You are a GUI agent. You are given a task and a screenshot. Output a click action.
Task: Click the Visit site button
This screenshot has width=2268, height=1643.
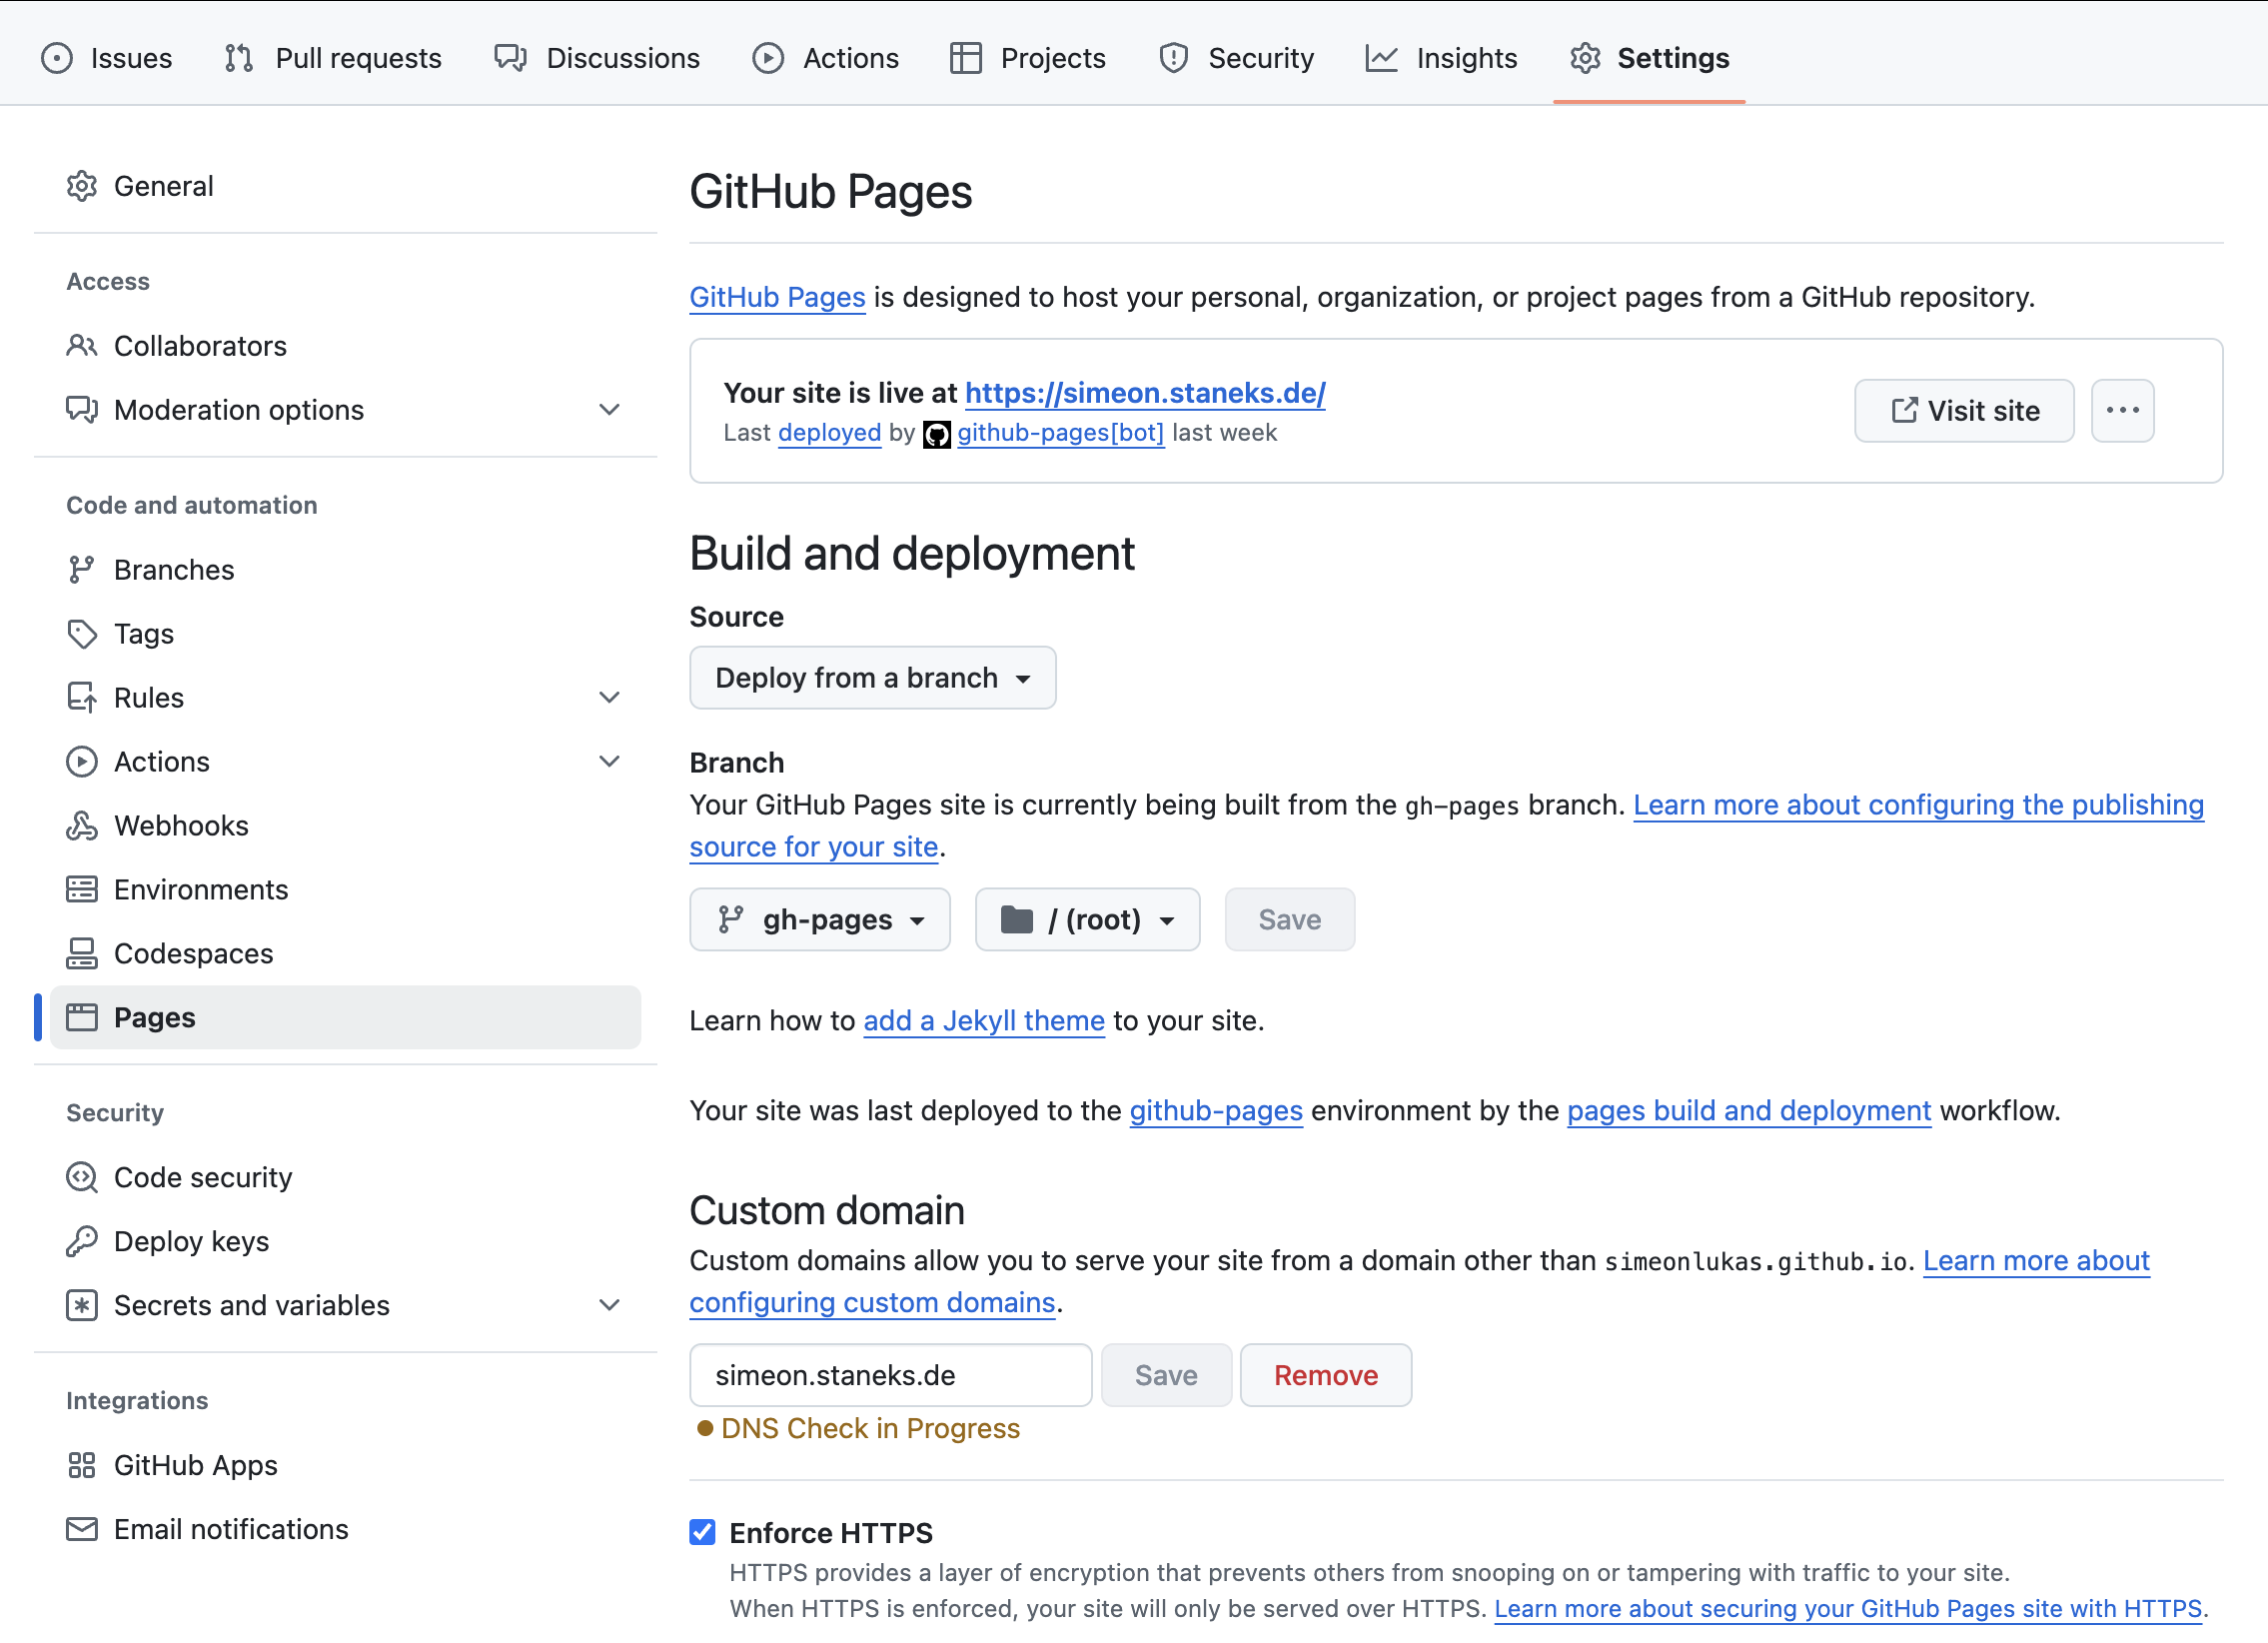tap(1964, 410)
